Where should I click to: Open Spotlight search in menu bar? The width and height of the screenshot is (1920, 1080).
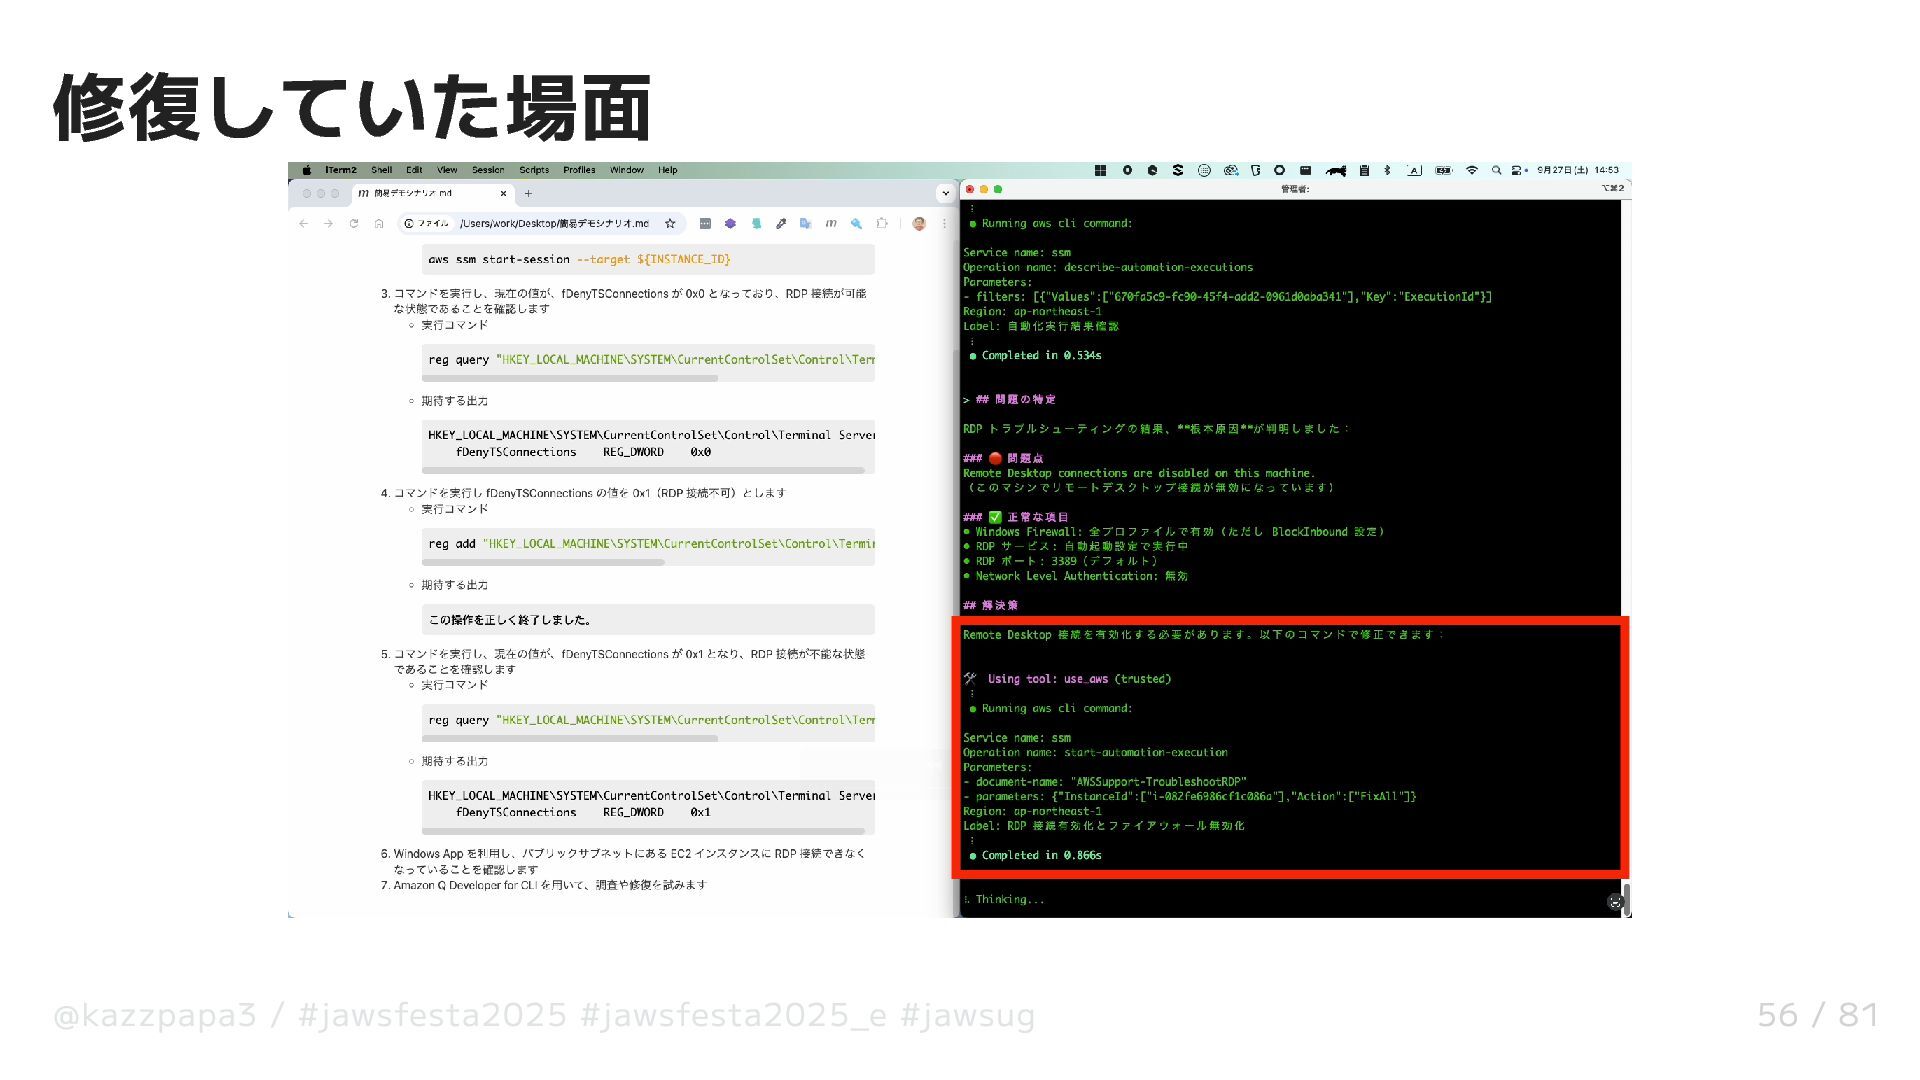(1496, 170)
